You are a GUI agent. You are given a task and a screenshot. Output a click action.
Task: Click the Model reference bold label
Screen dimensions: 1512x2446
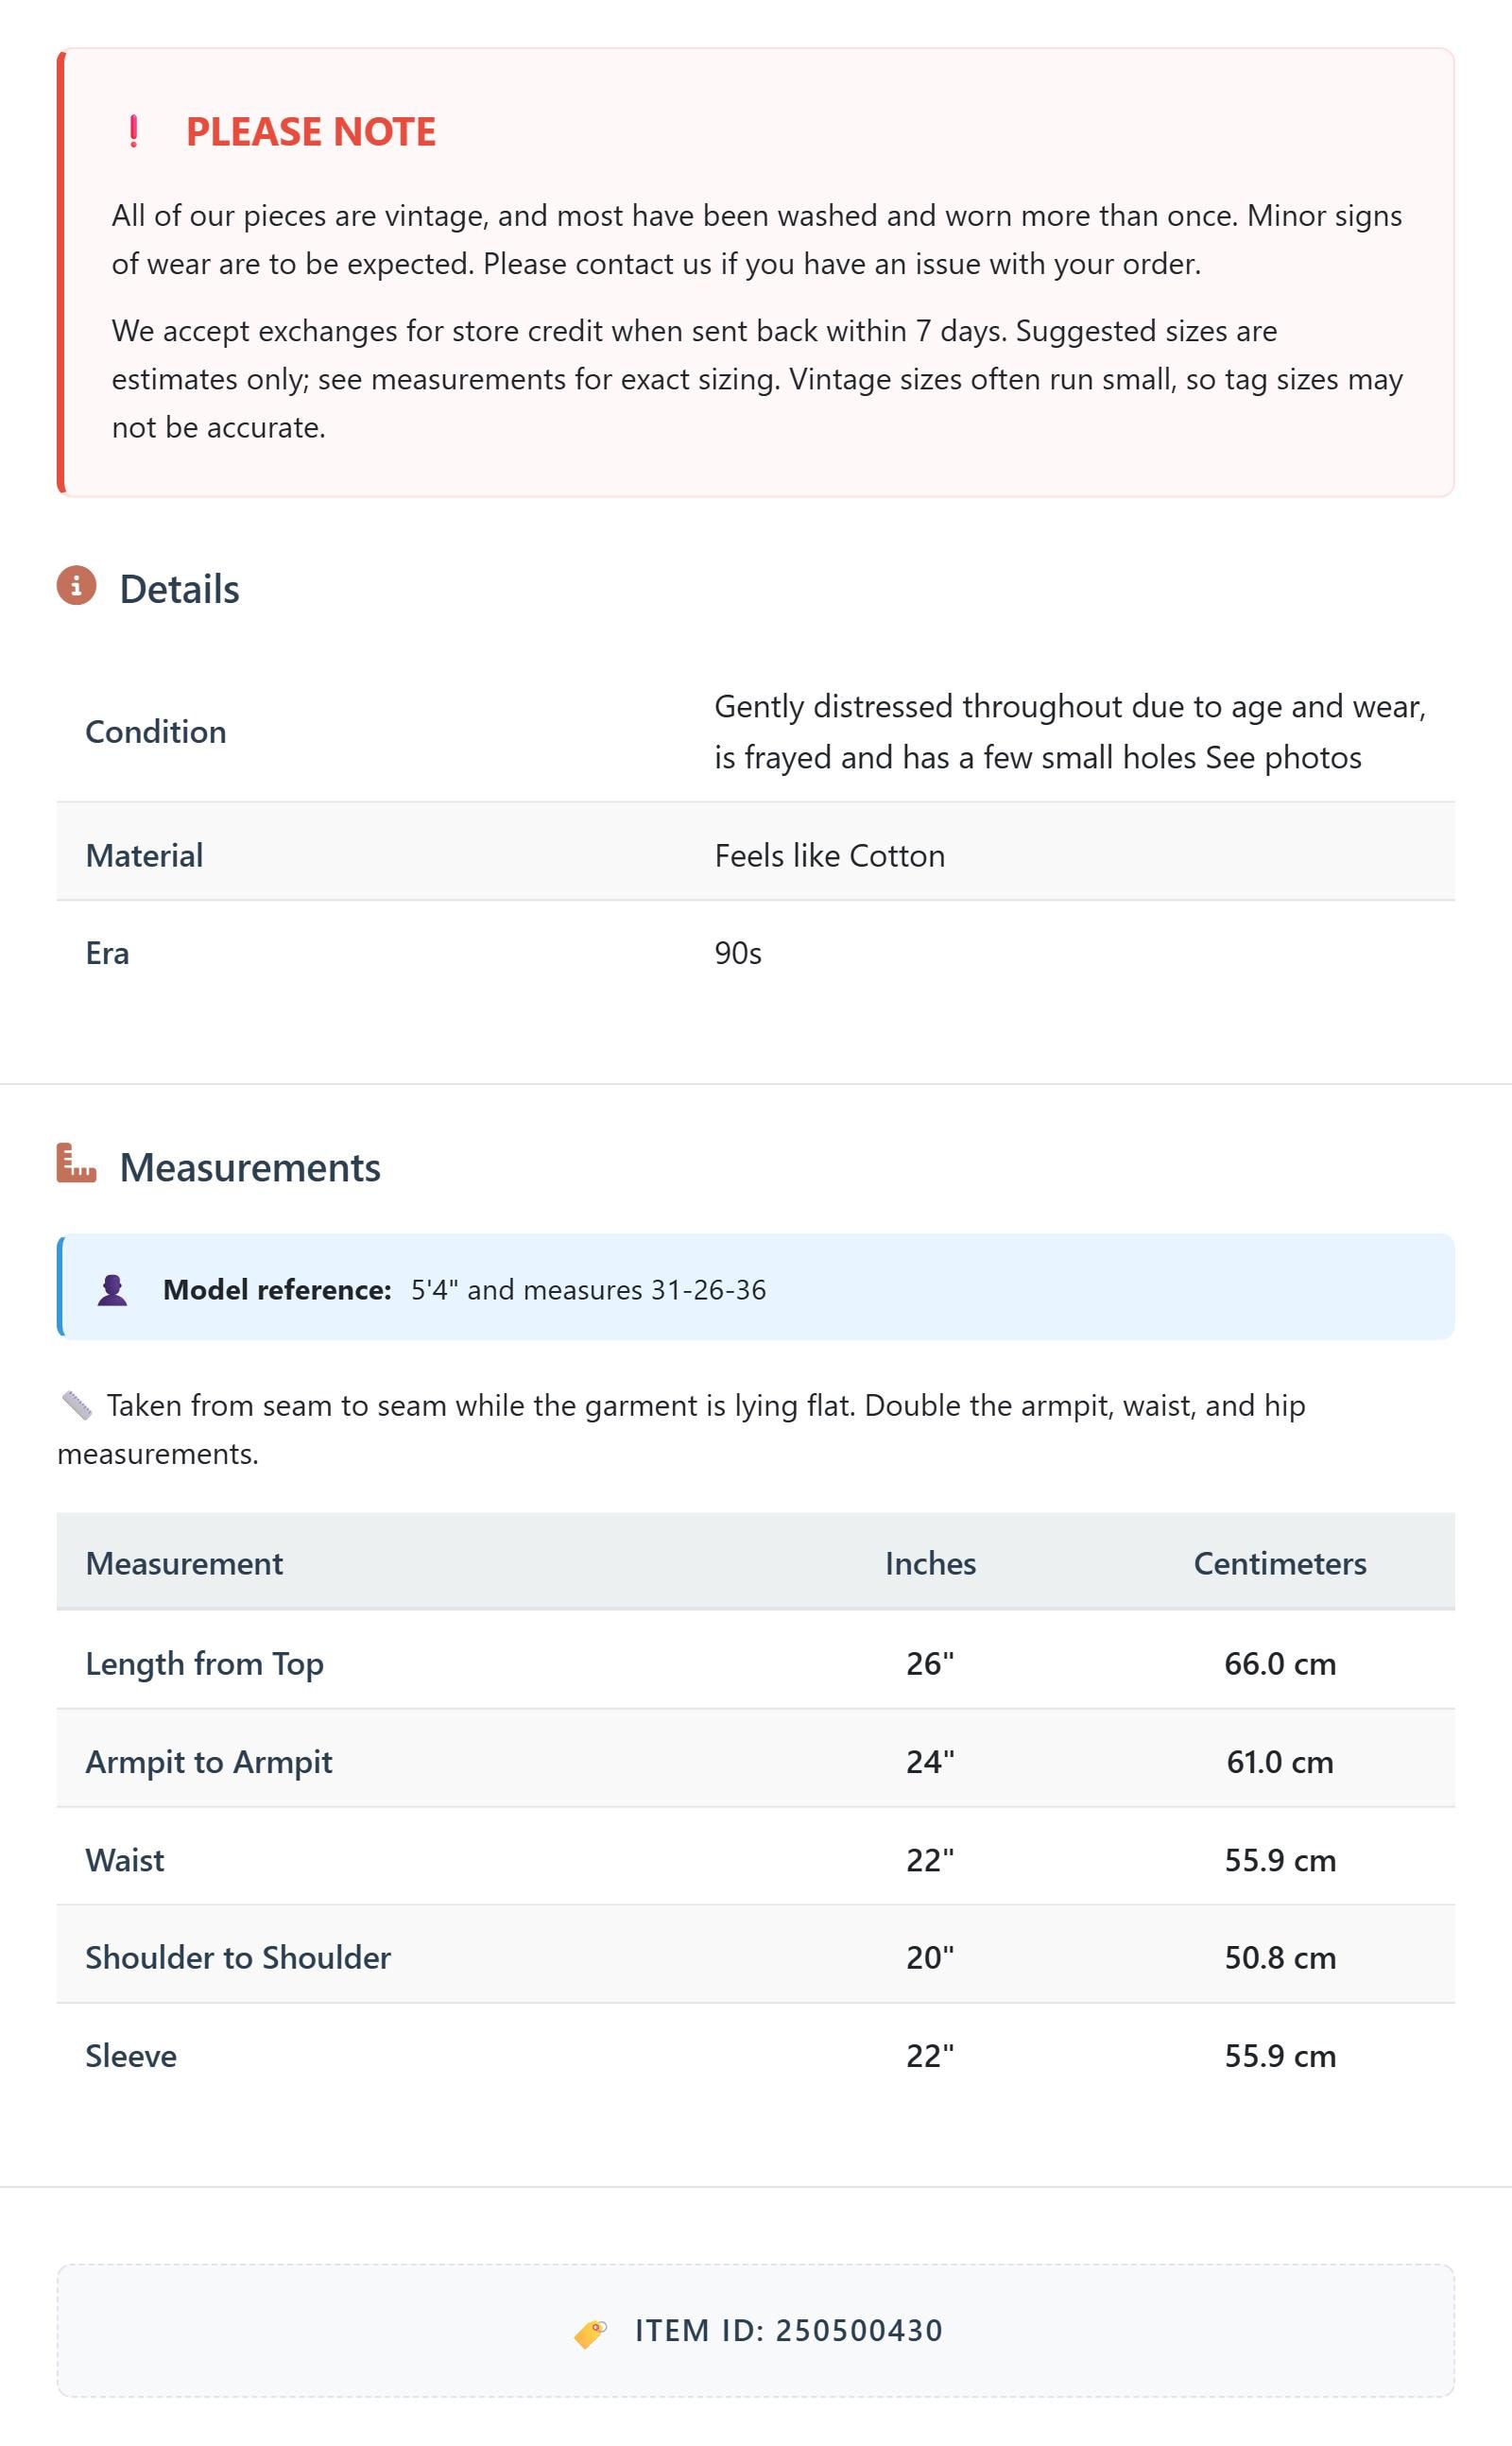pos(277,1290)
